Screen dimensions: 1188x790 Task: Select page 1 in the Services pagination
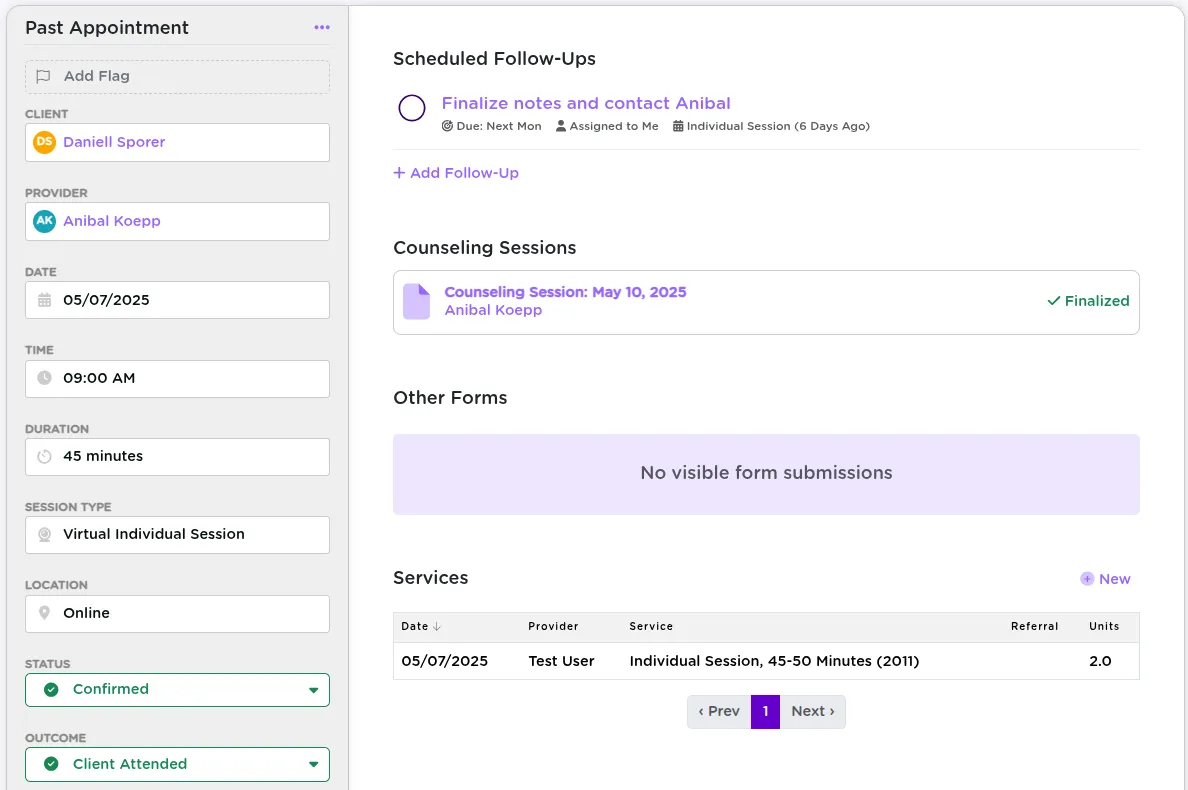tap(765, 711)
